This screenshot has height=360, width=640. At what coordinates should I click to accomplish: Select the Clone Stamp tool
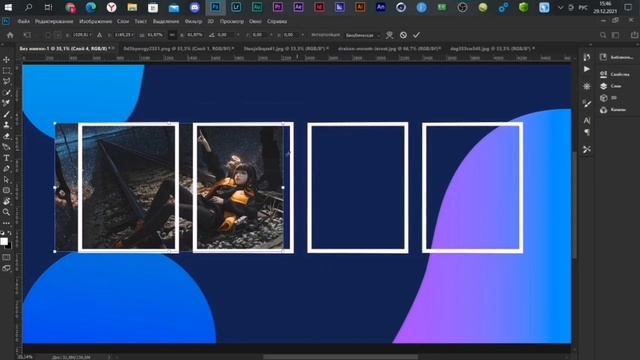[x=7, y=125]
